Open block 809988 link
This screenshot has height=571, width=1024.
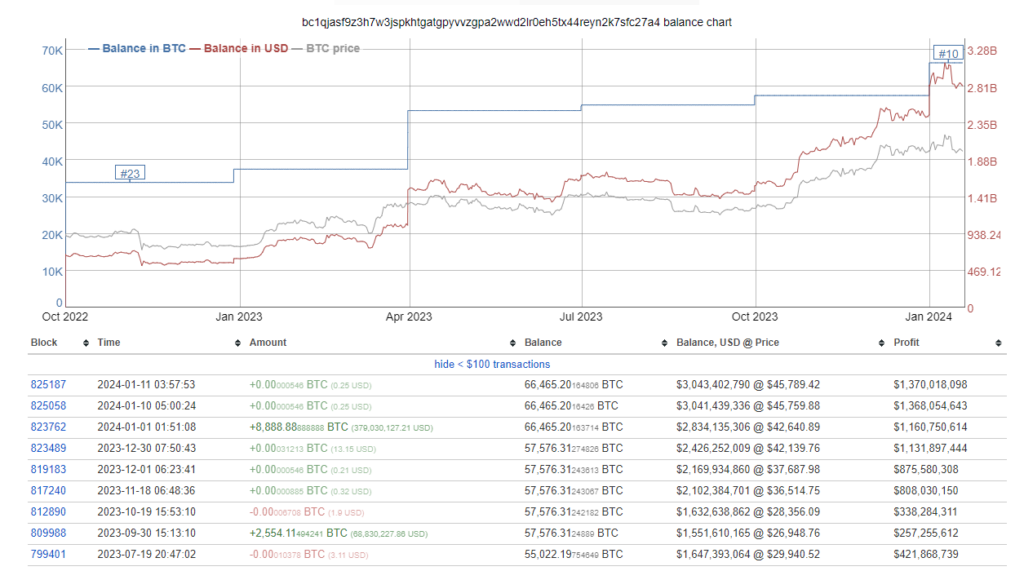click(48, 533)
